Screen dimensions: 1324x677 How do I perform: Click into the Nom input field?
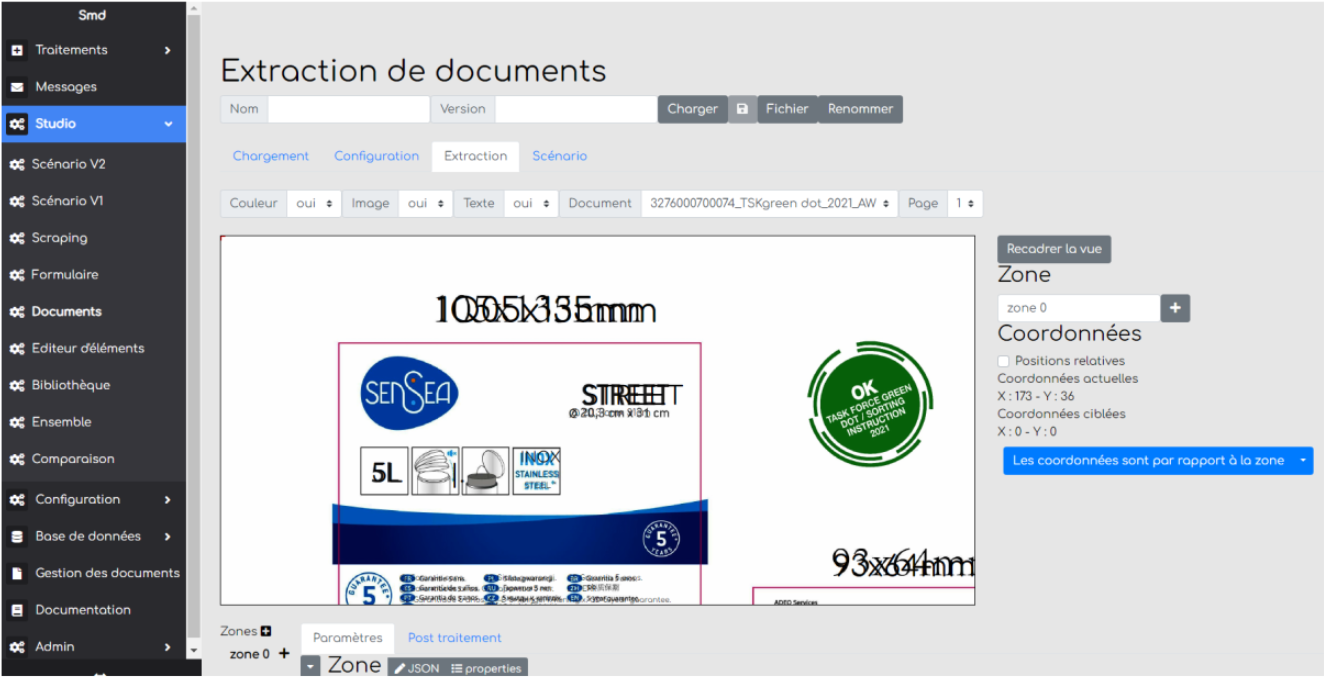pos(348,109)
